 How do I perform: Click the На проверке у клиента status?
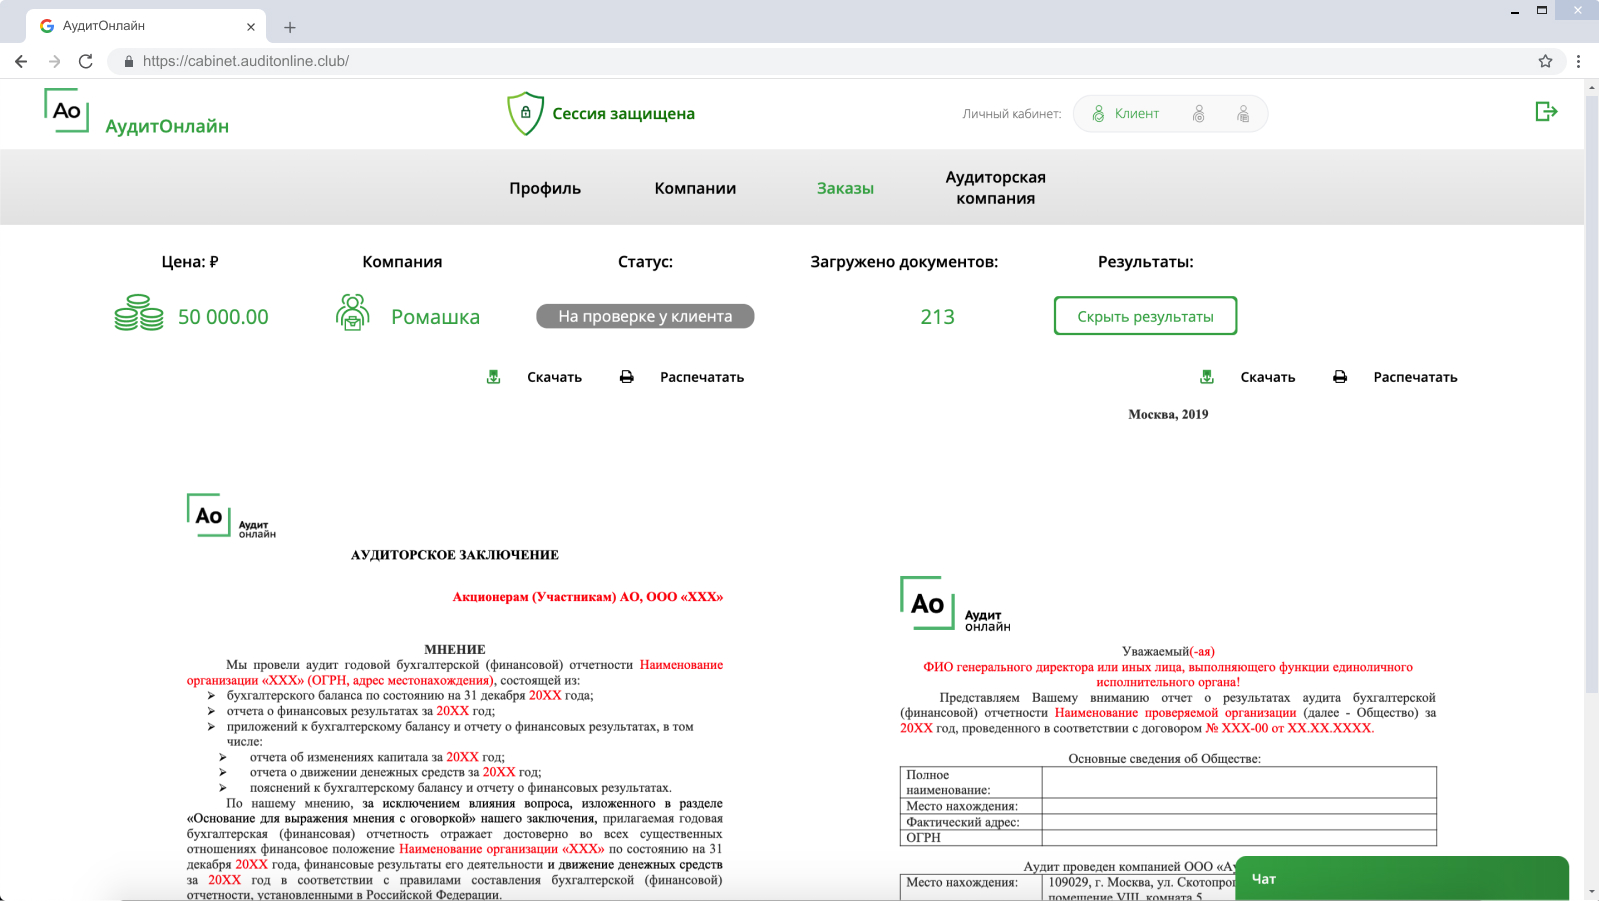tap(645, 316)
